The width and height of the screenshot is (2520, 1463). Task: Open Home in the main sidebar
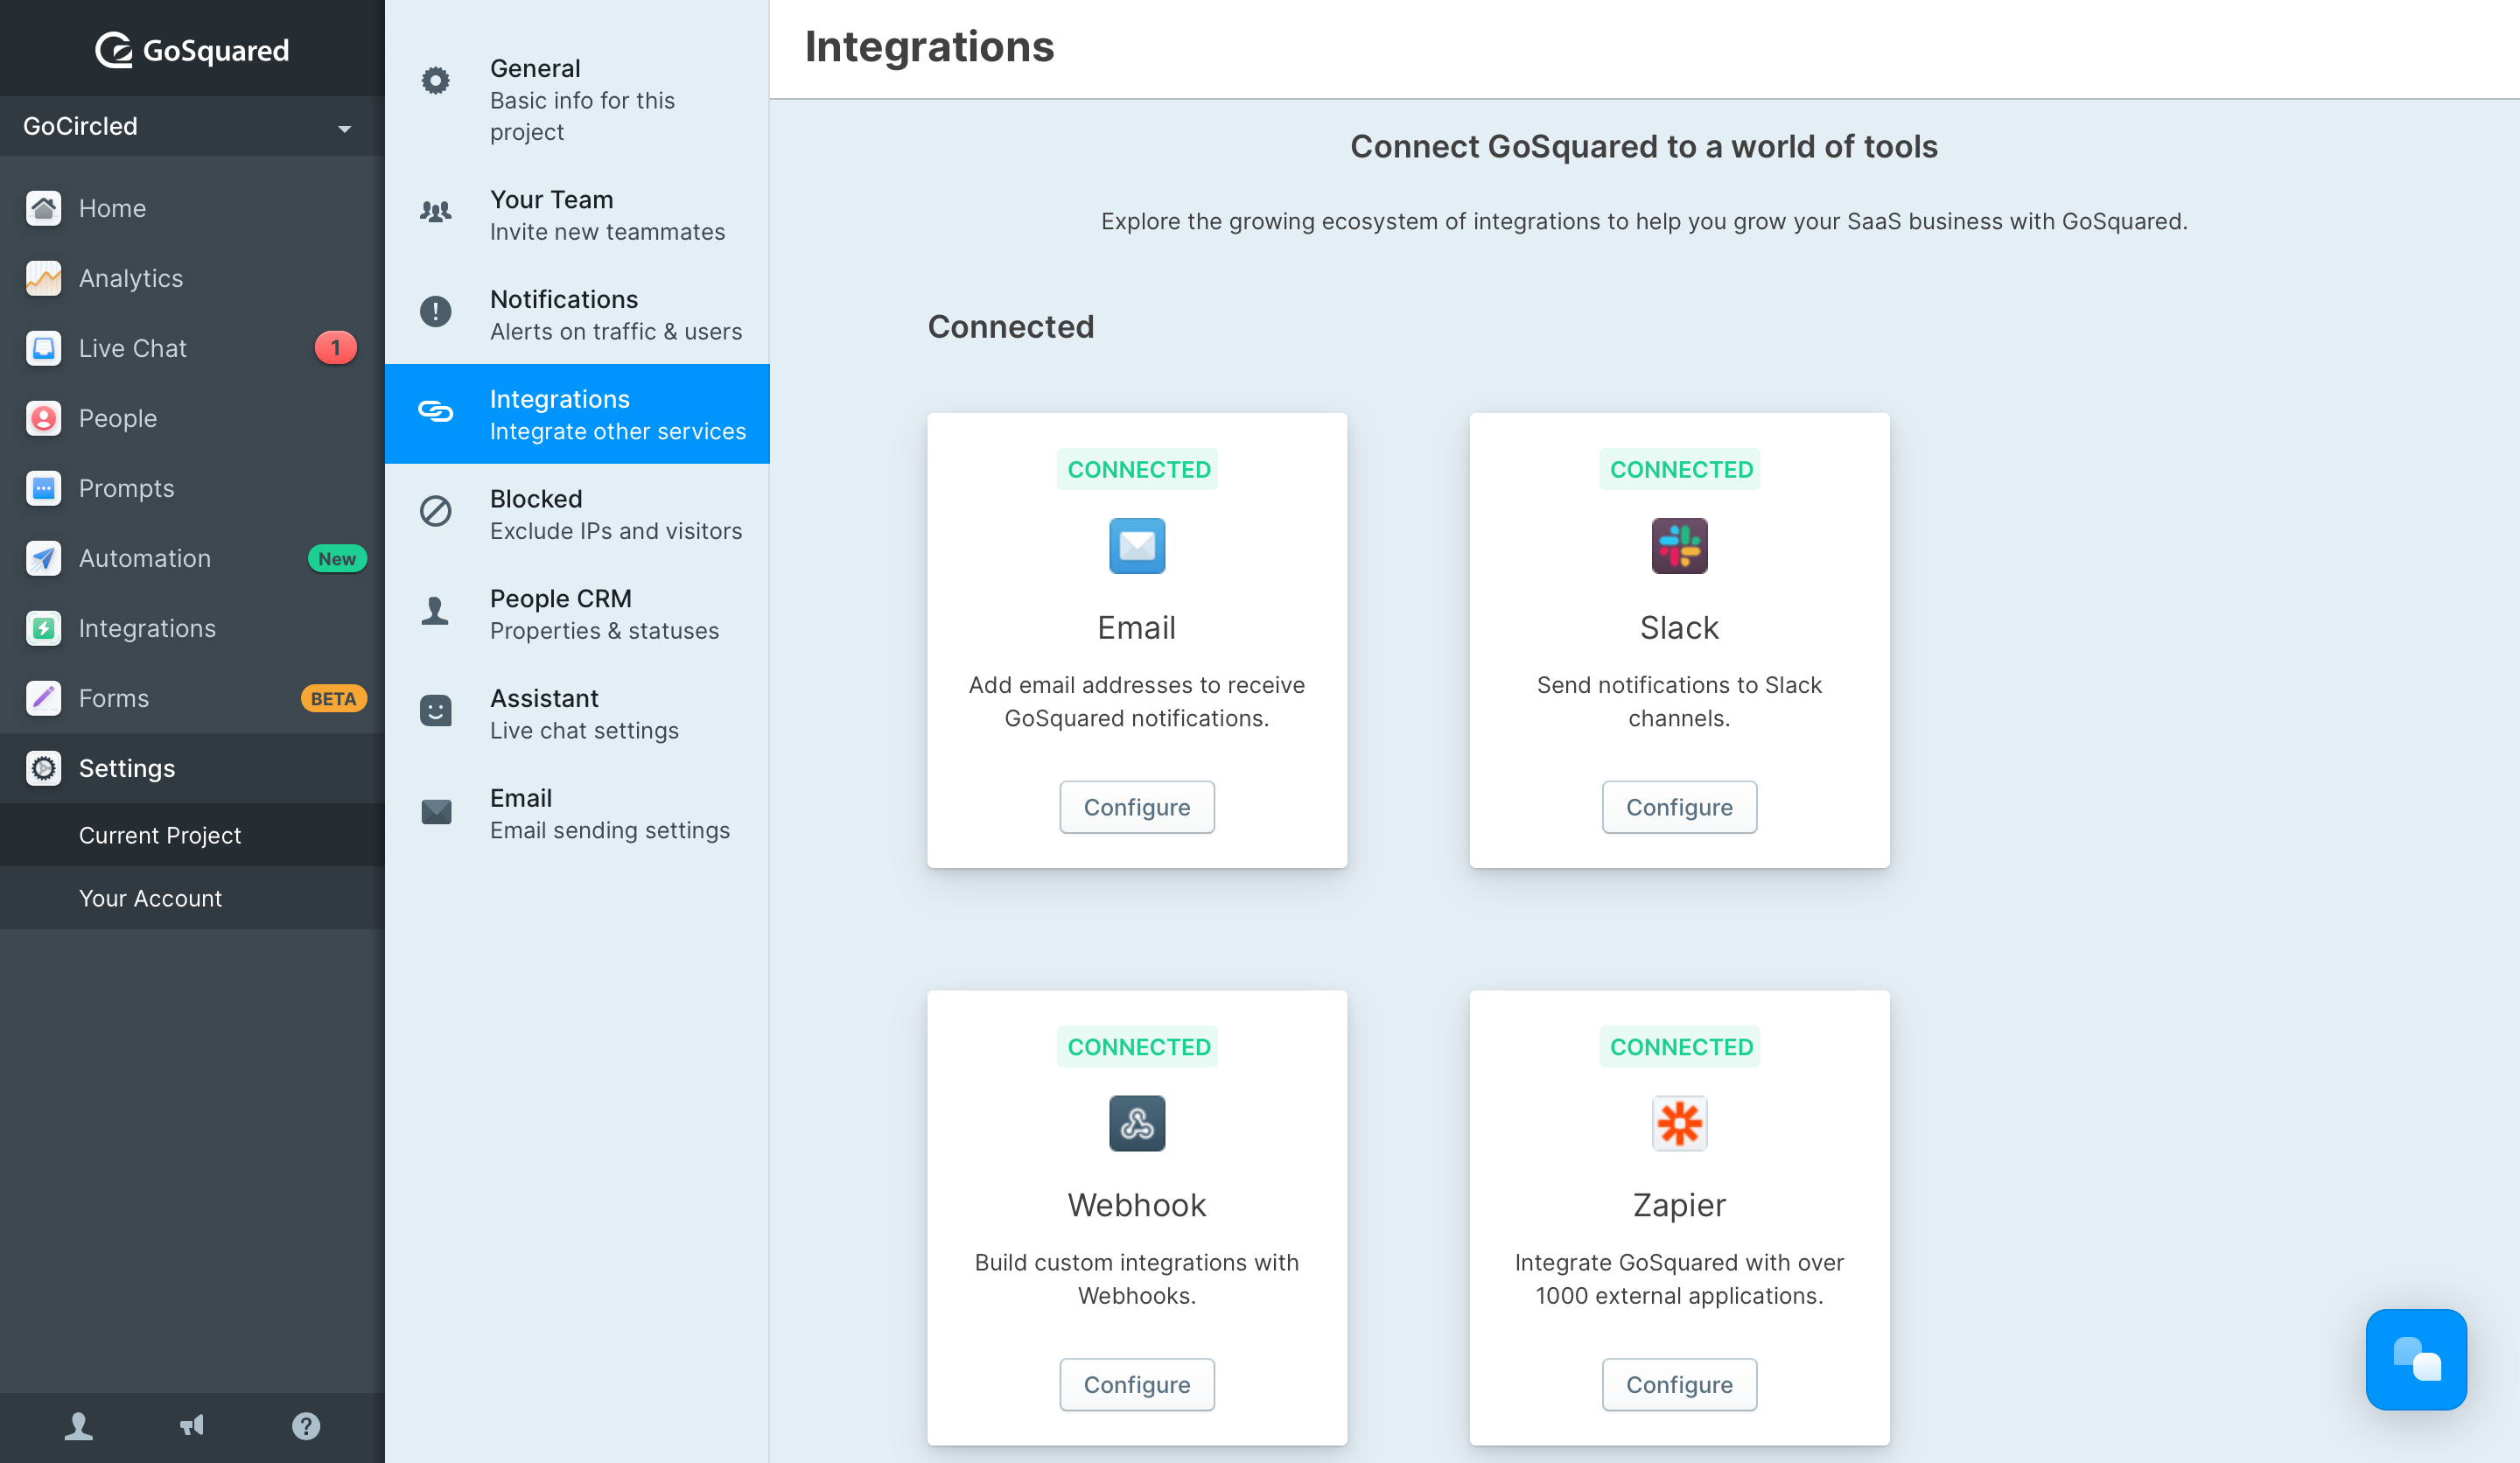click(x=192, y=208)
